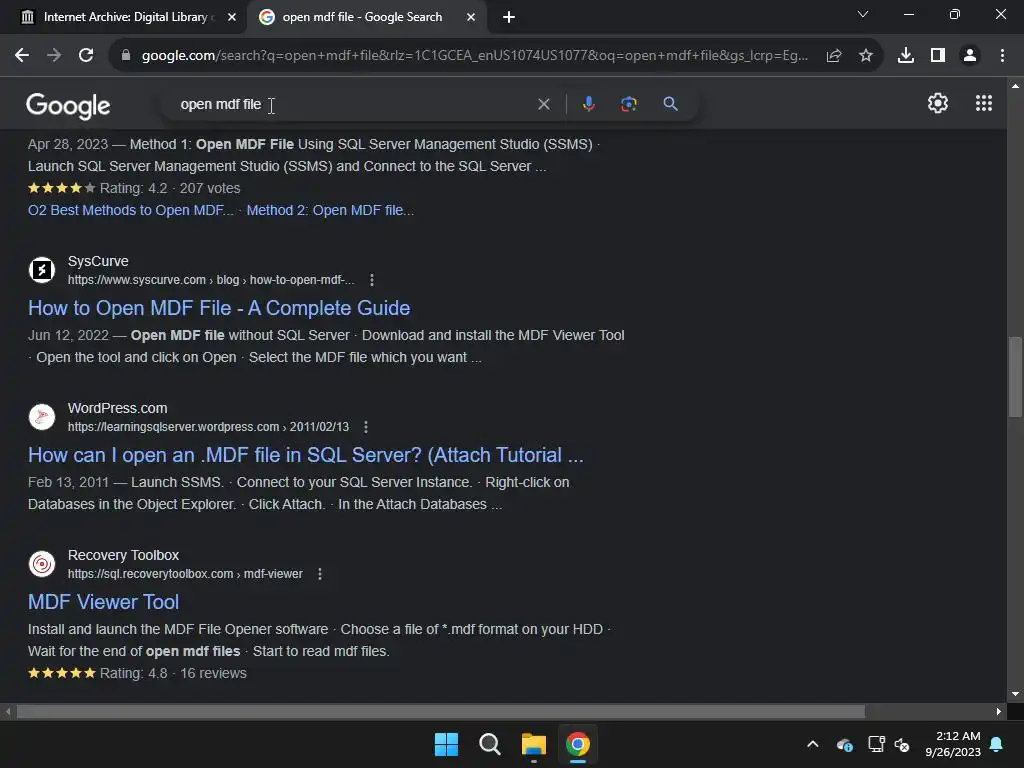
Task: Open the Windows Start menu
Action: (447, 744)
